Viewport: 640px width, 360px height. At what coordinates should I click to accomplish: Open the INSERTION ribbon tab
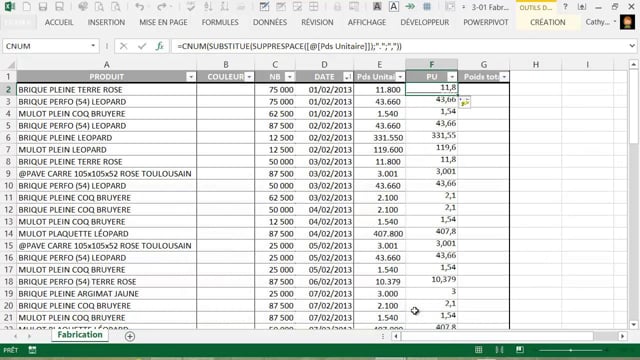pos(106,22)
